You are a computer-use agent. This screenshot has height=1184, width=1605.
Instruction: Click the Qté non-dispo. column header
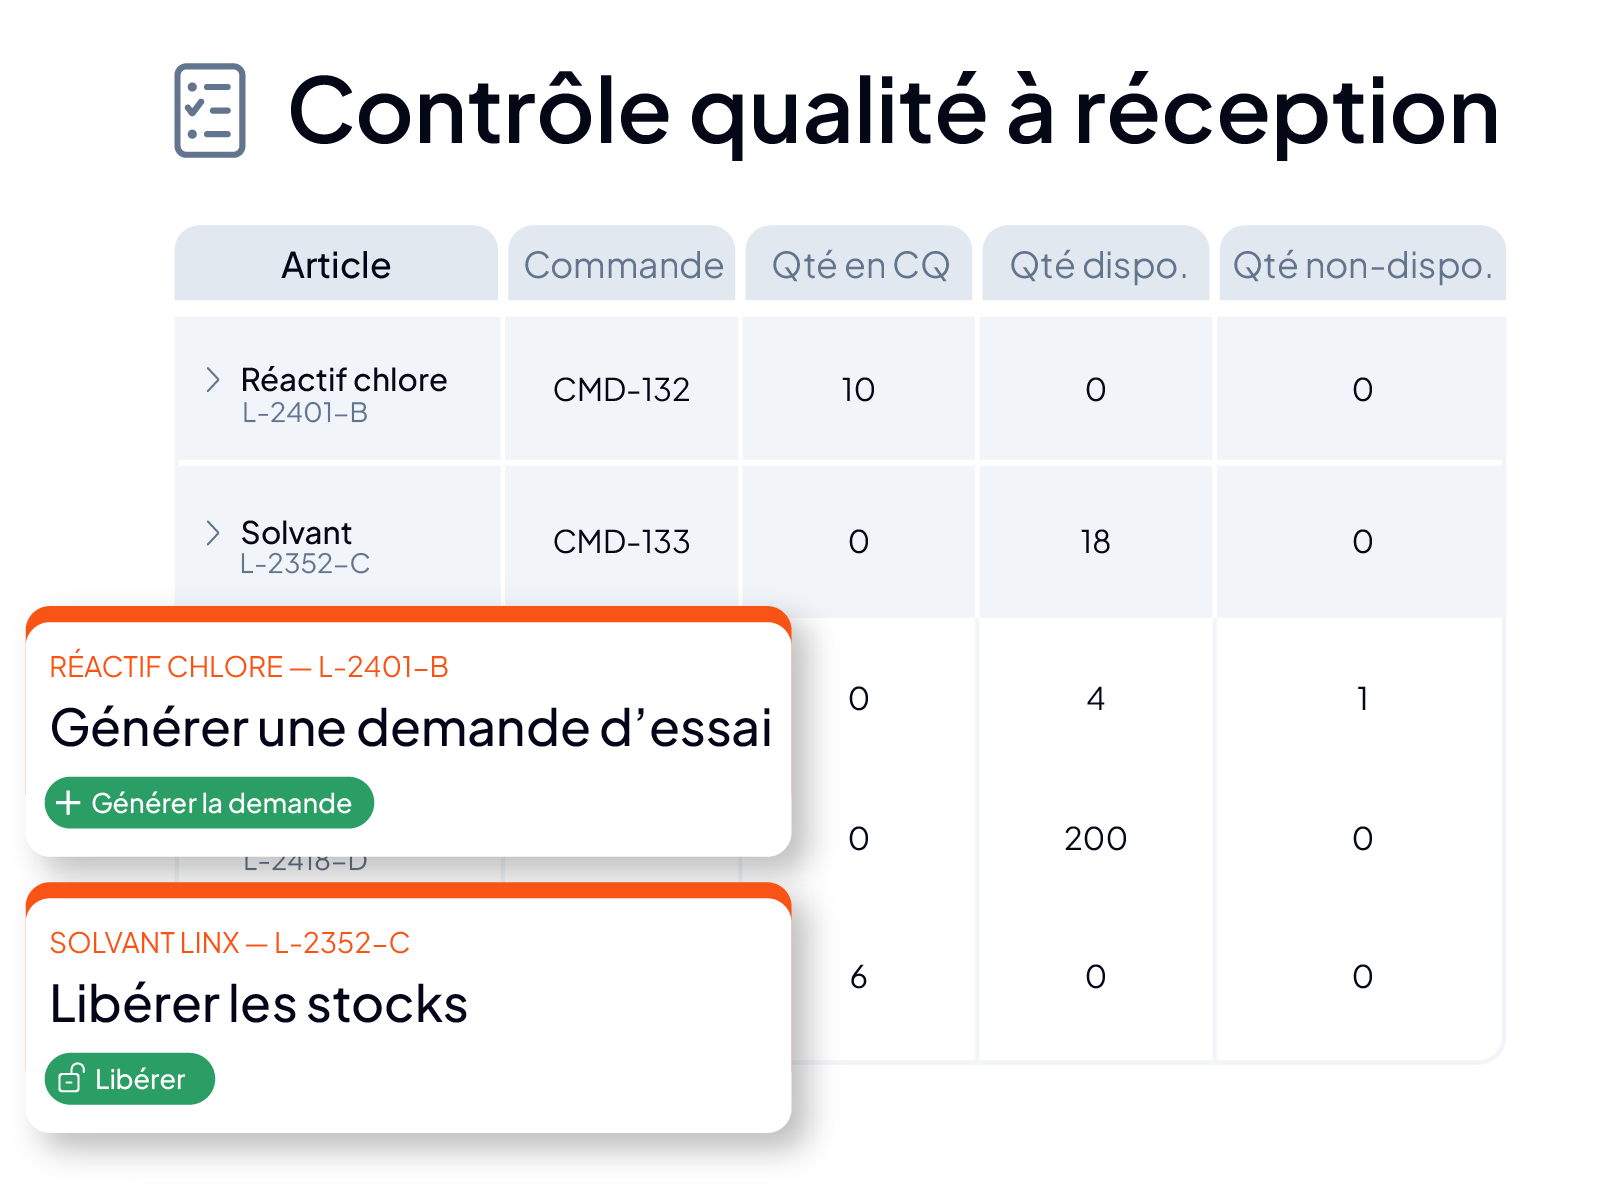(1362, 264)
